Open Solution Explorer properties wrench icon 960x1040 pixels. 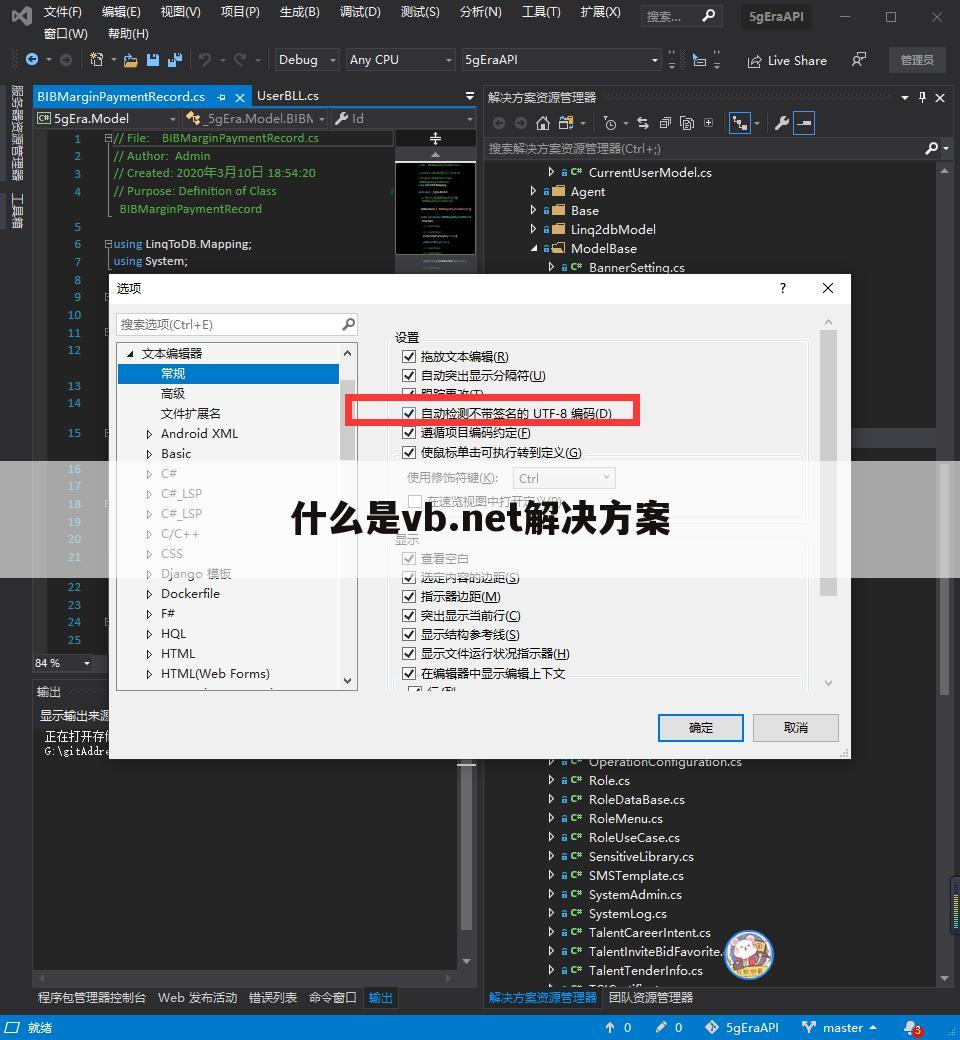coord(780,122)
